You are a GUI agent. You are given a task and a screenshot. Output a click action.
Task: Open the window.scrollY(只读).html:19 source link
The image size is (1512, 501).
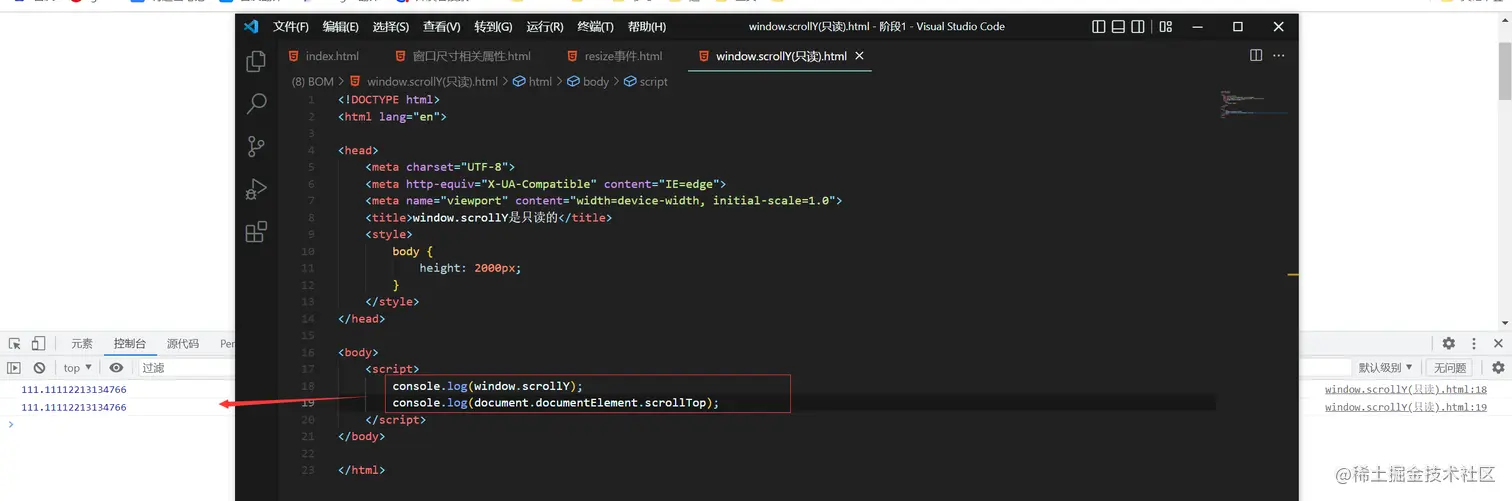click(x=1405, y=407)
